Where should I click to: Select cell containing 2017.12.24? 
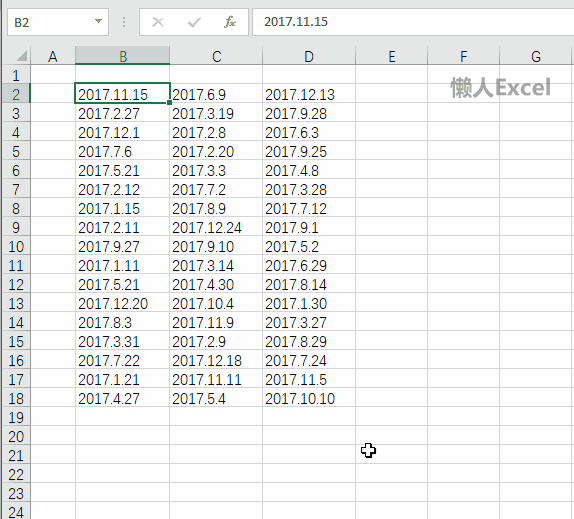coord(216,228)
